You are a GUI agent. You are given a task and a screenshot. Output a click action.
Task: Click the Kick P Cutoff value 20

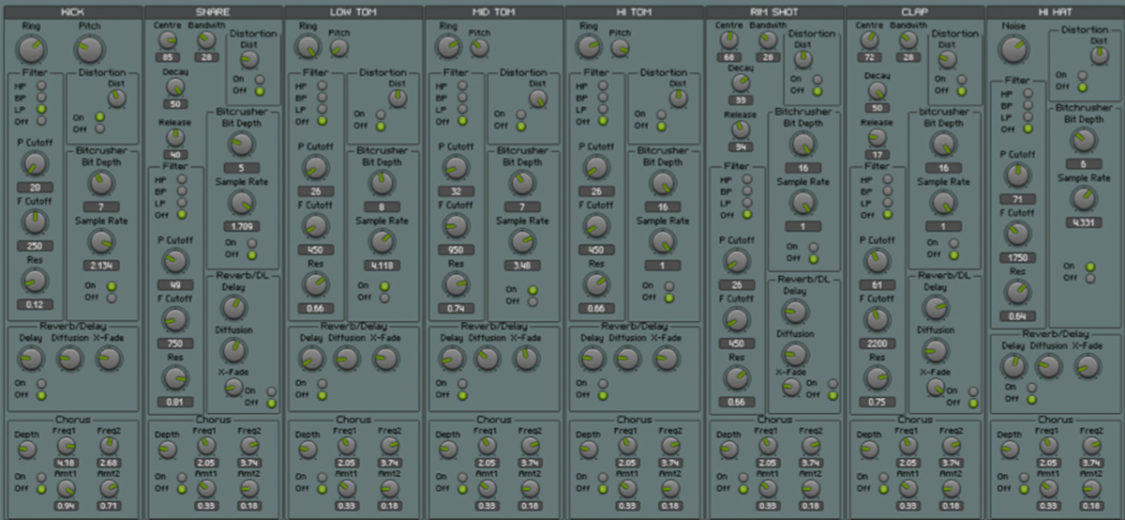click(x=34, y=188)
